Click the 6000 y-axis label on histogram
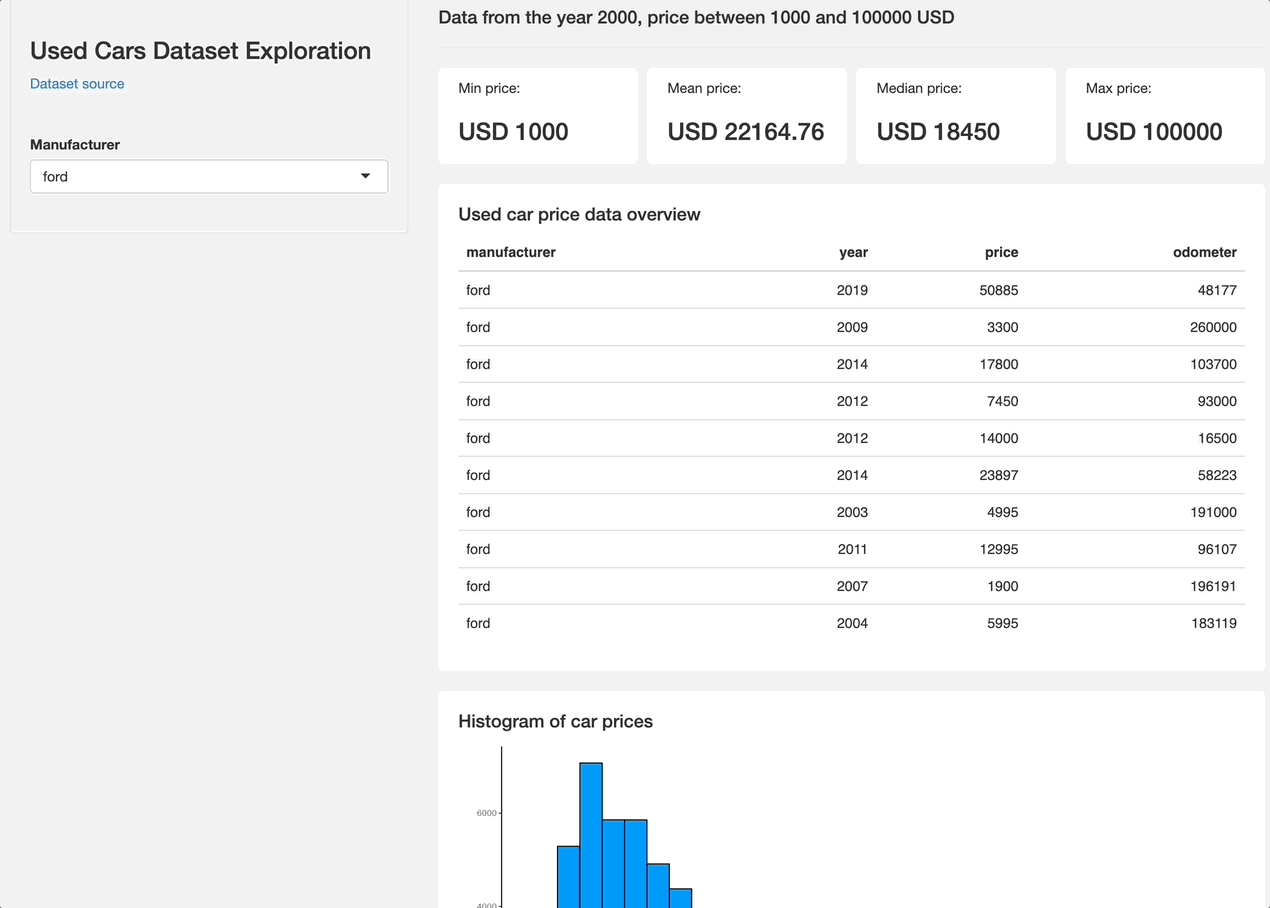This screenshot has width=1270, height=908. point(486,814)
